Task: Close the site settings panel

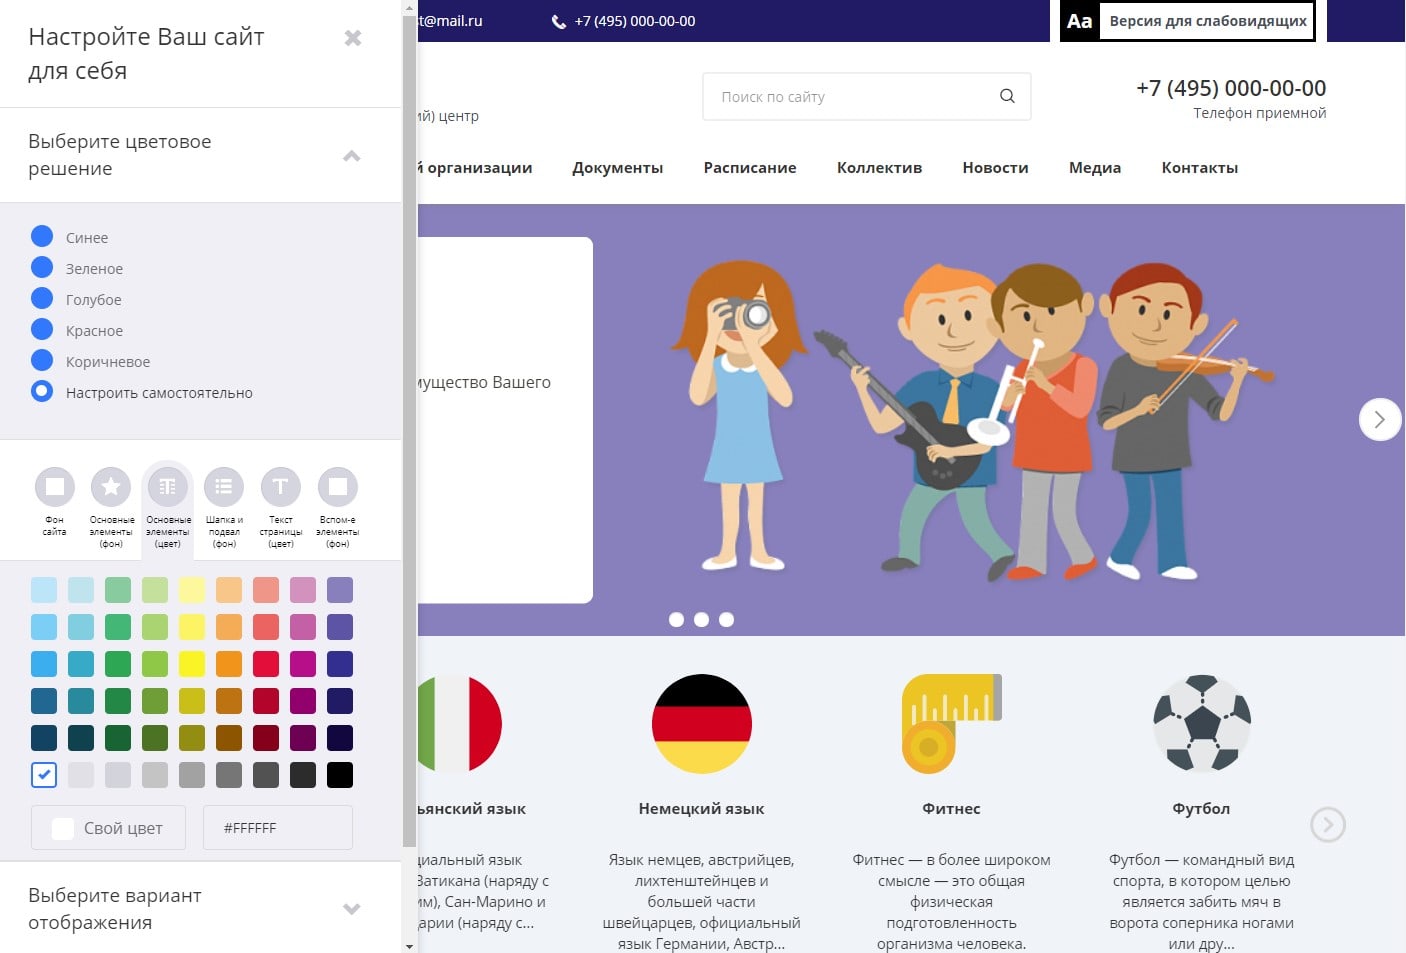Action: 353,38
